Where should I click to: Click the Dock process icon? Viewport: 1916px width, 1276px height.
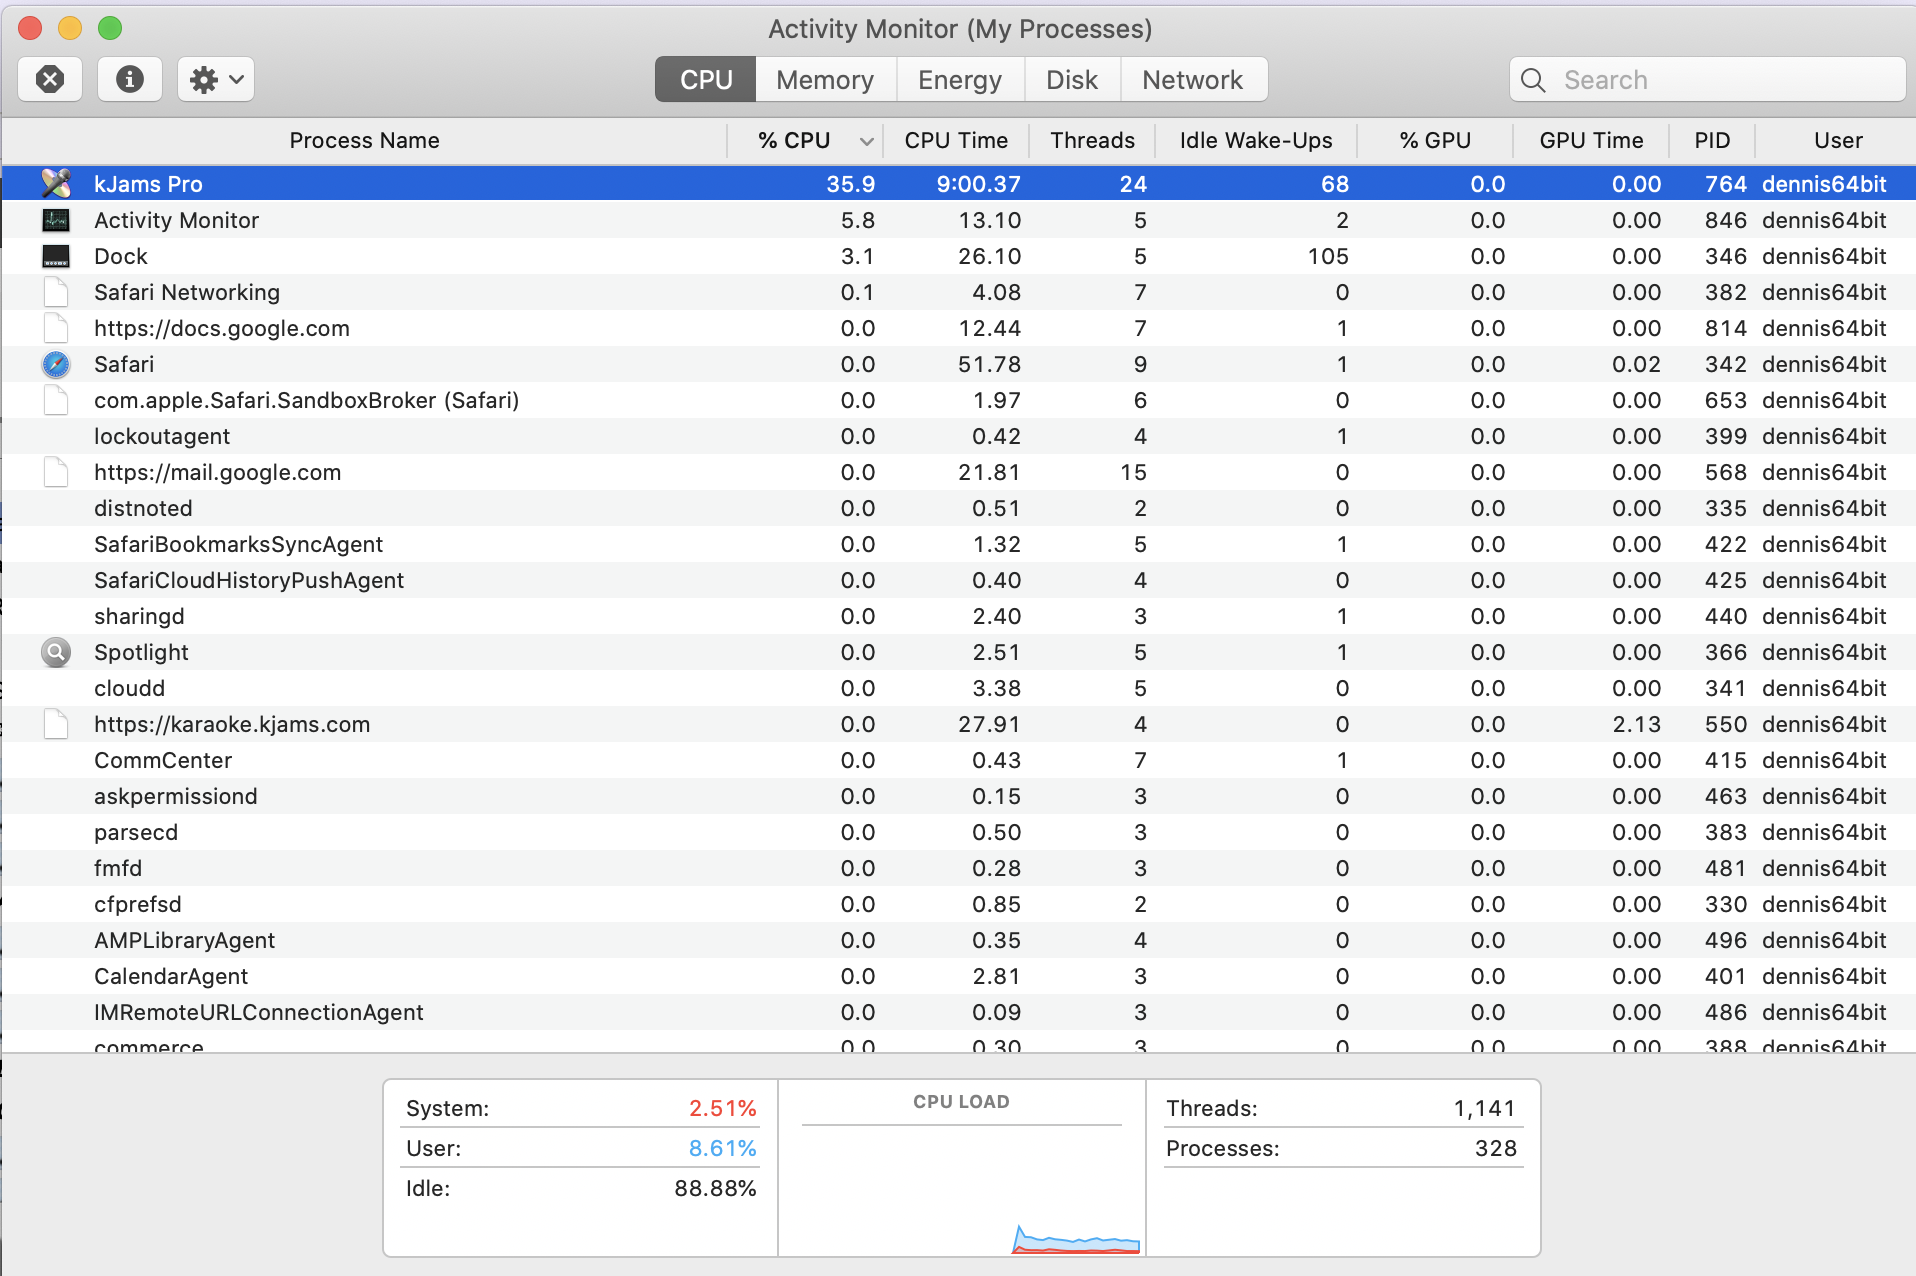[x=56, y=256]
